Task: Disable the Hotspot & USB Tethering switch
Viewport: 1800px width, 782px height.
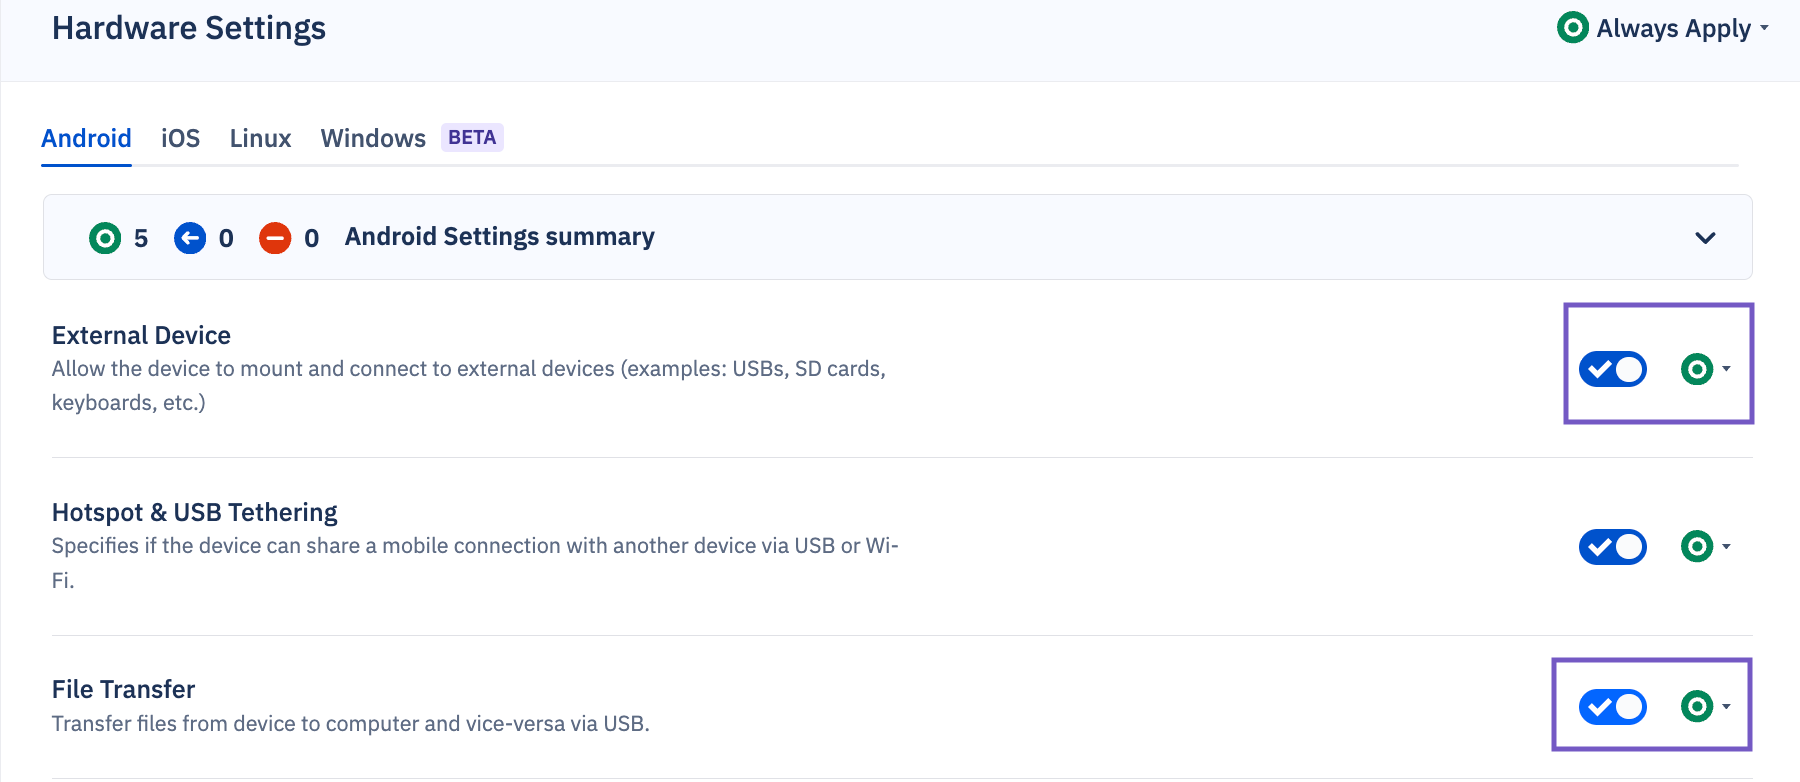Action: (1613, 547)
